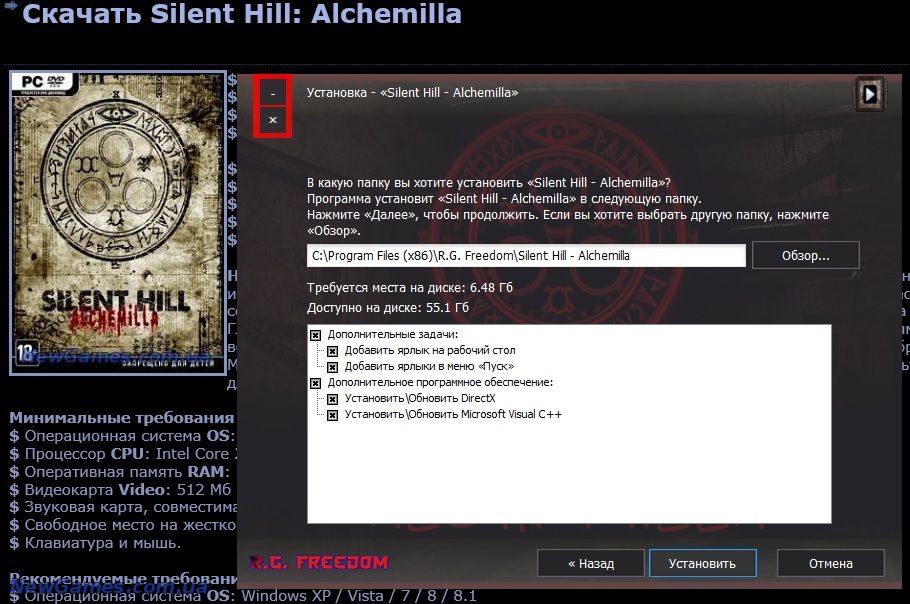Close the installer using the × button
This screenshot has height=604, width=910.
point(273,120)
